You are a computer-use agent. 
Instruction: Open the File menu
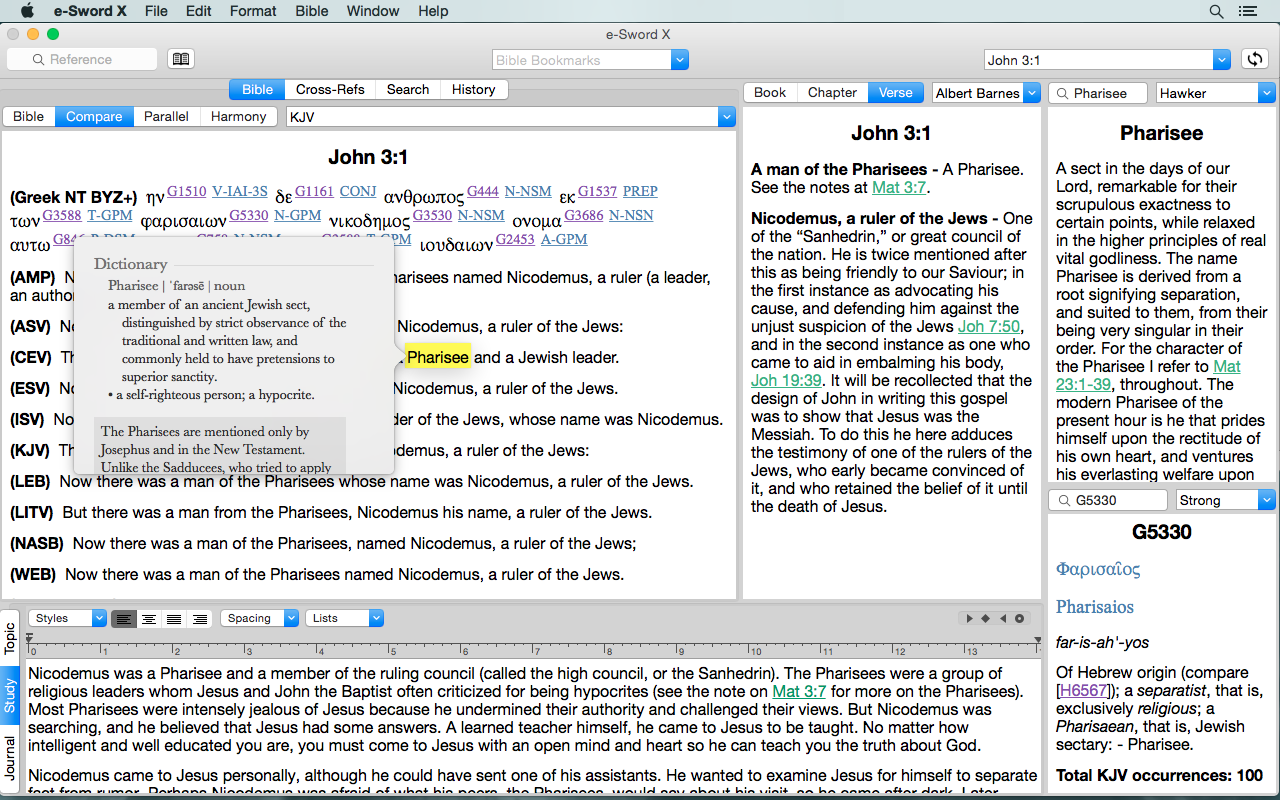[x=156, y=11]
